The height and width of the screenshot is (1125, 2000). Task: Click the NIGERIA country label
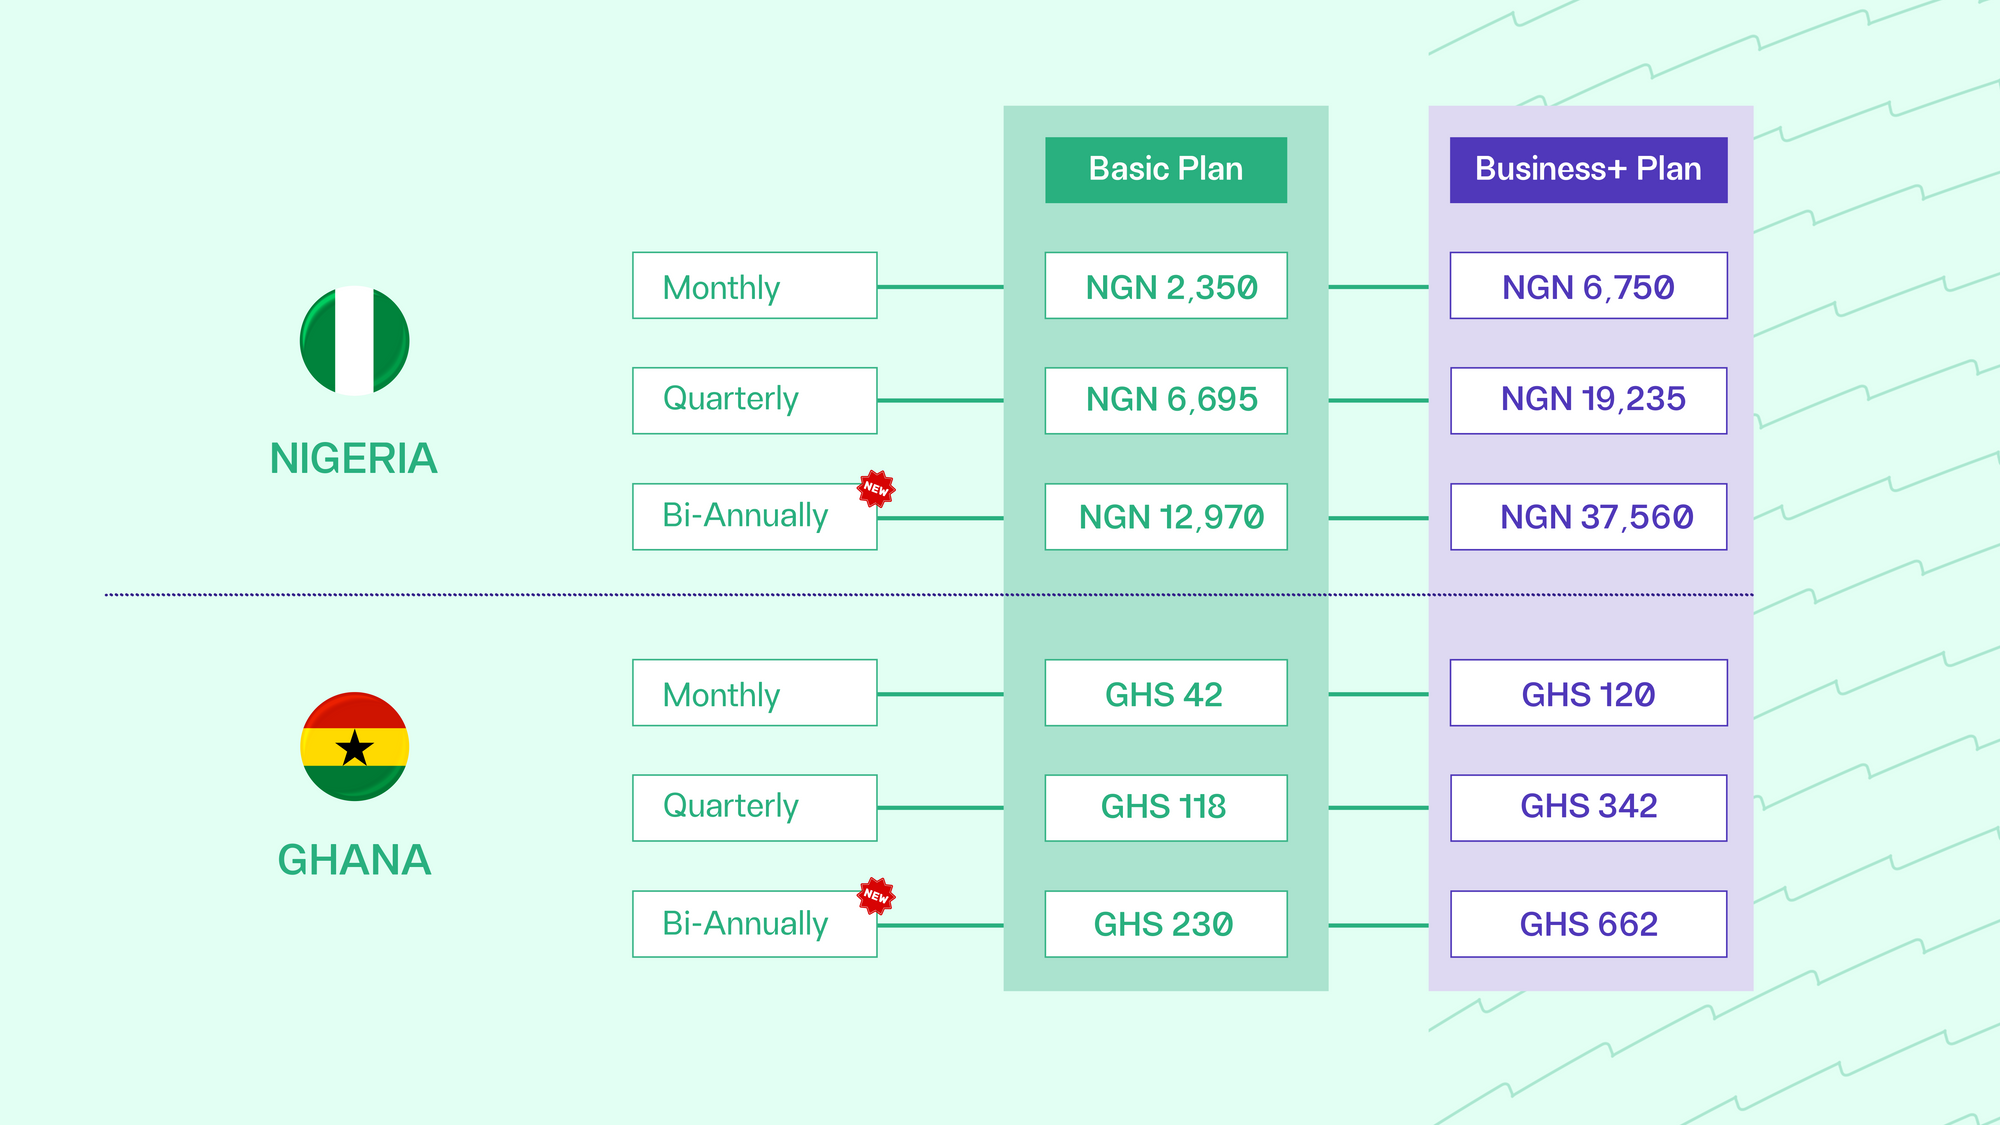tap(354, 459)
